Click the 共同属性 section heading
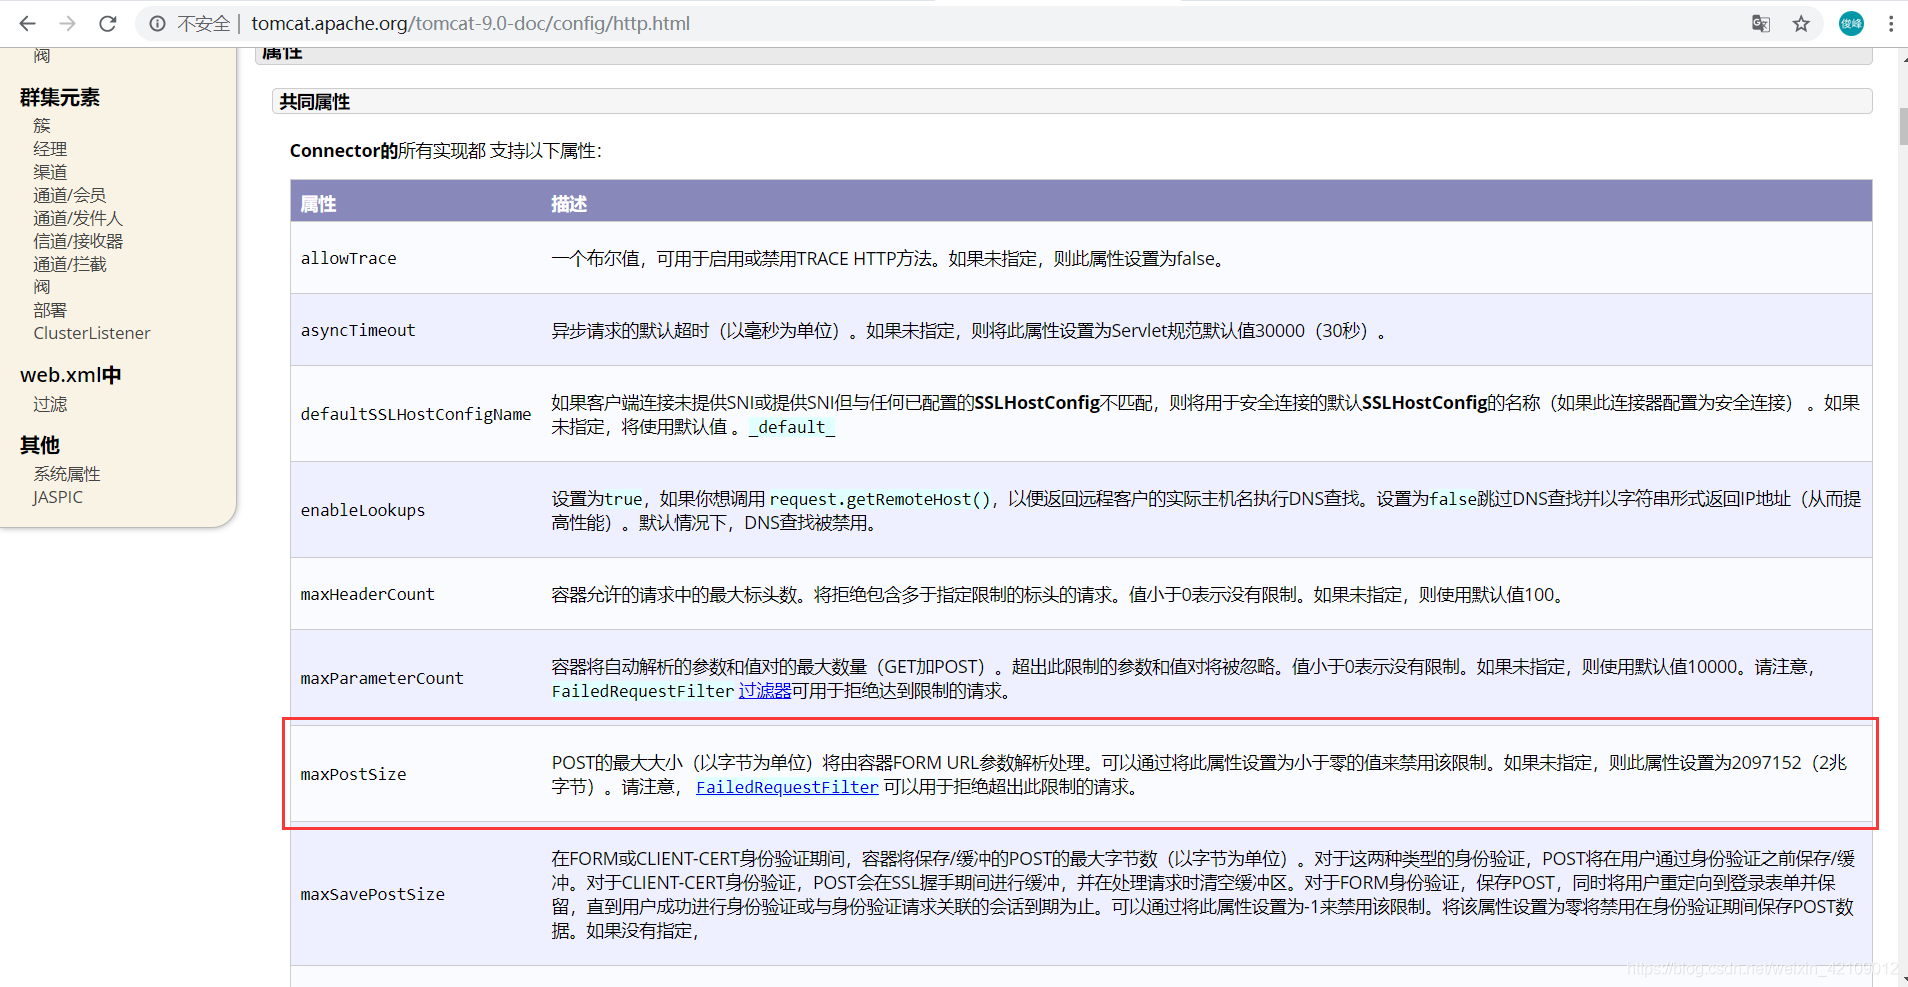1908x987 pixels. pos(315,102)
